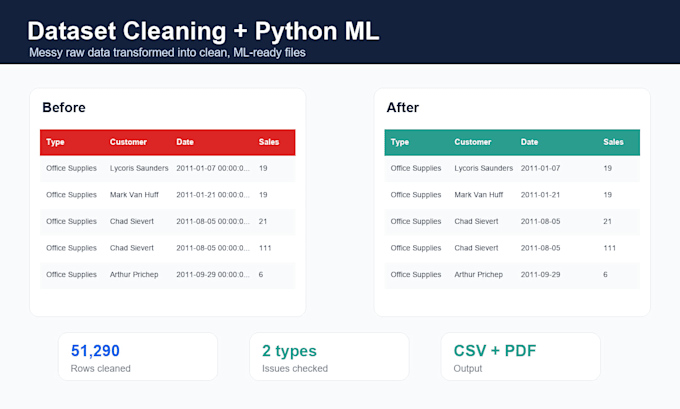Click the Date header in the green After table

(x=529, y=142)
